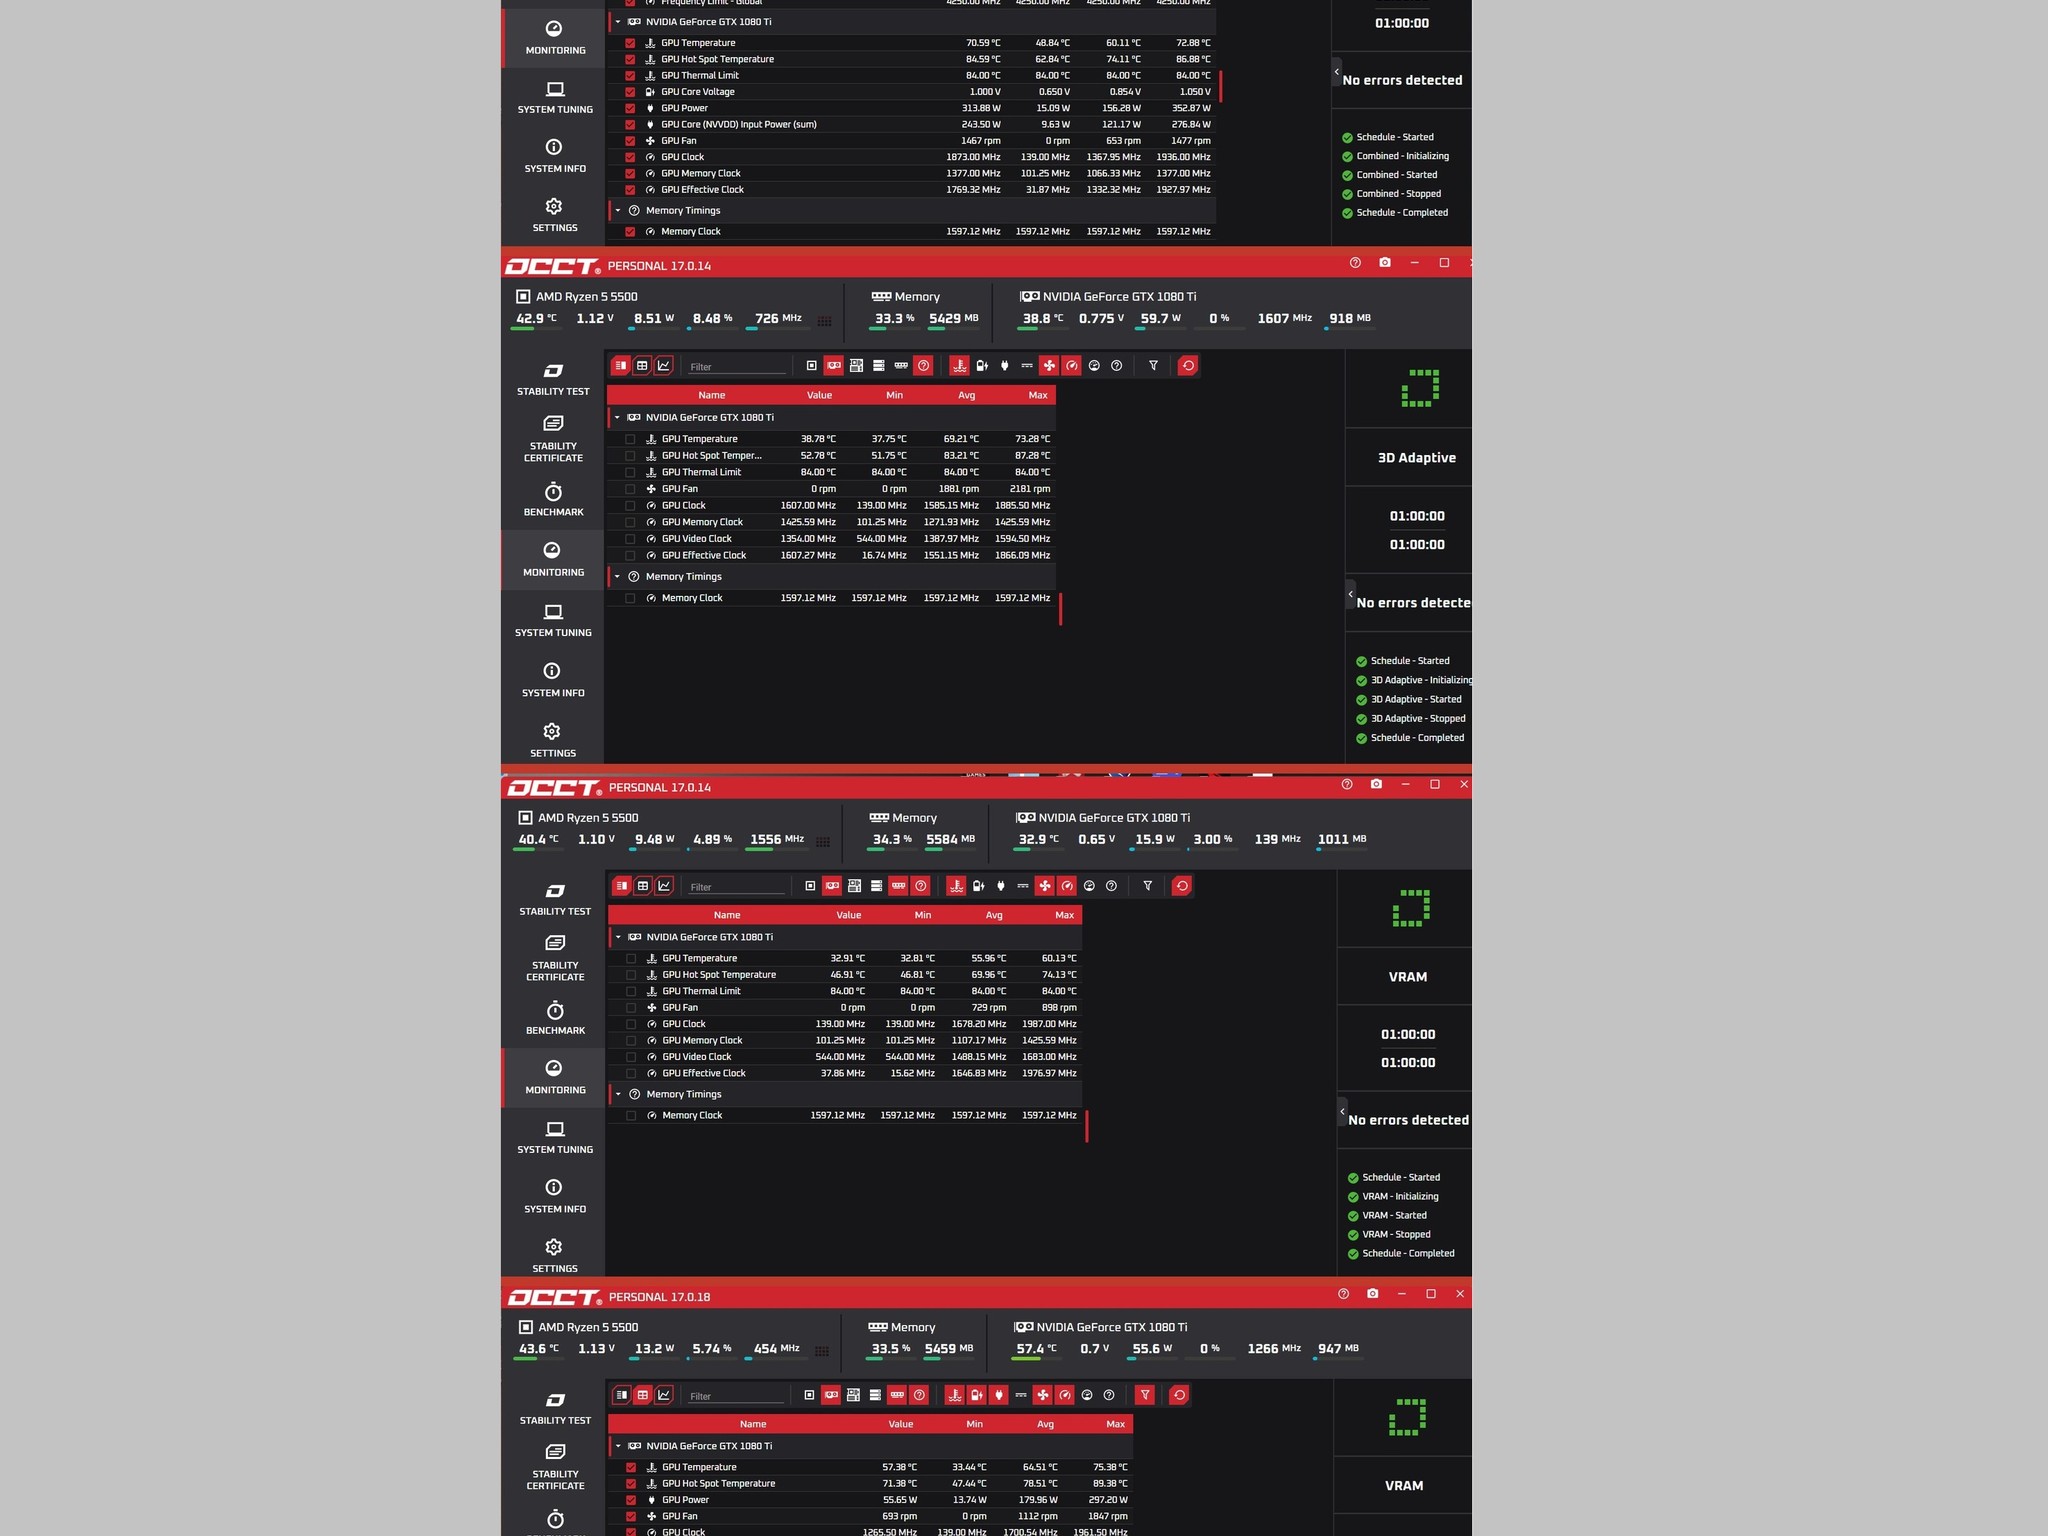
Task: Open help icon in 17.0.18 title bar
Action: click(x=1343, y=1294)
